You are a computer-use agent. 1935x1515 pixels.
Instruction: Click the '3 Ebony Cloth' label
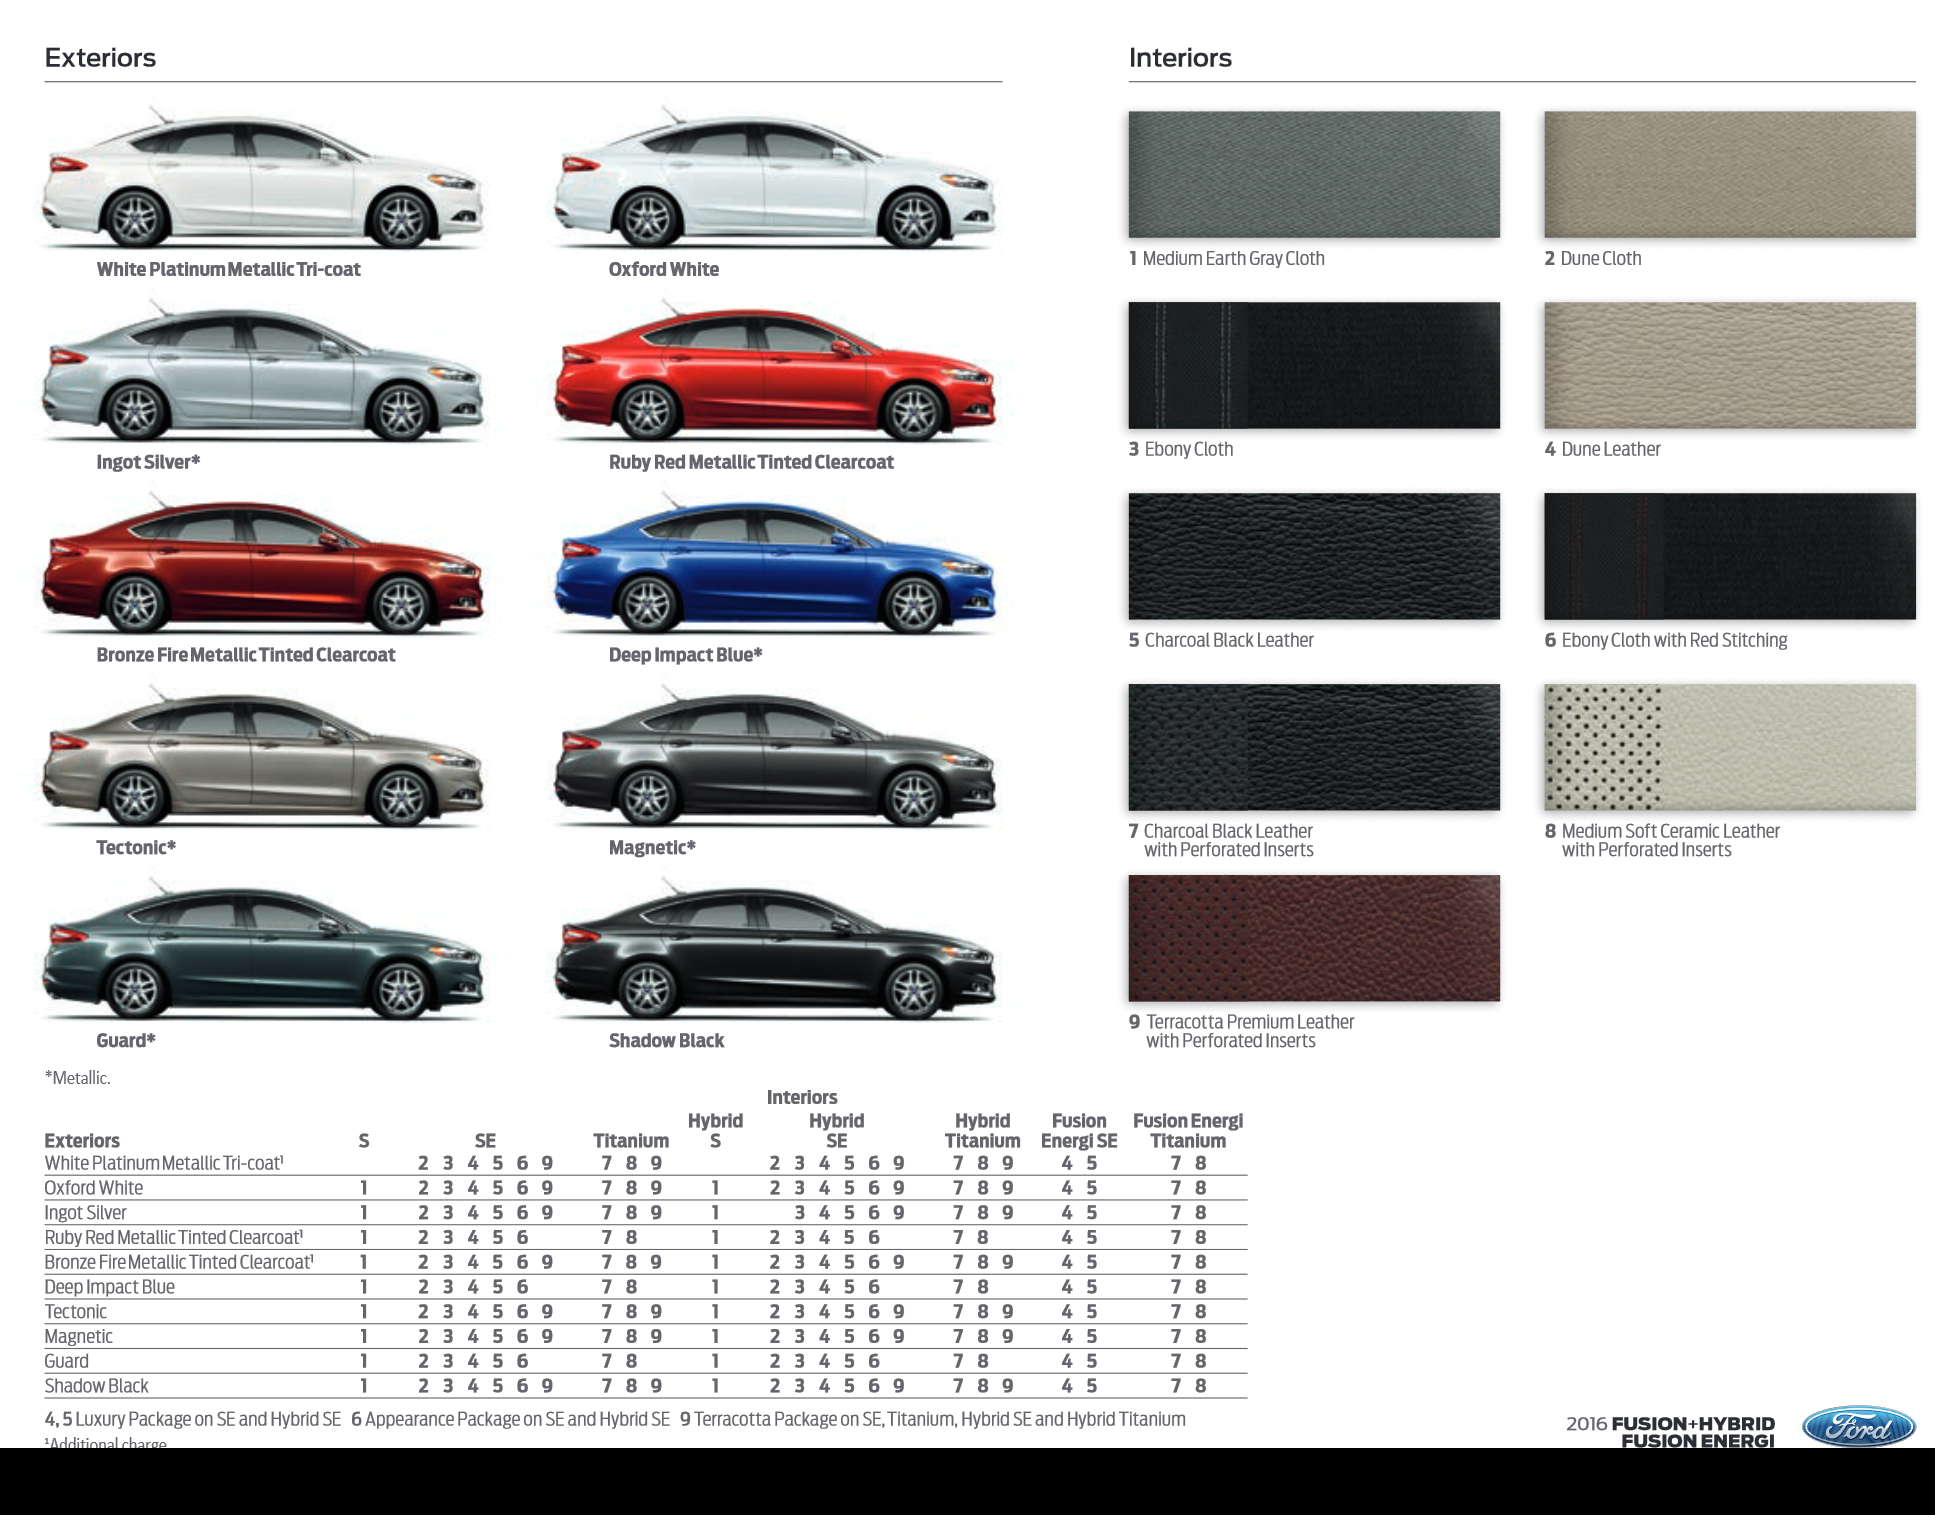point(1181,449)
